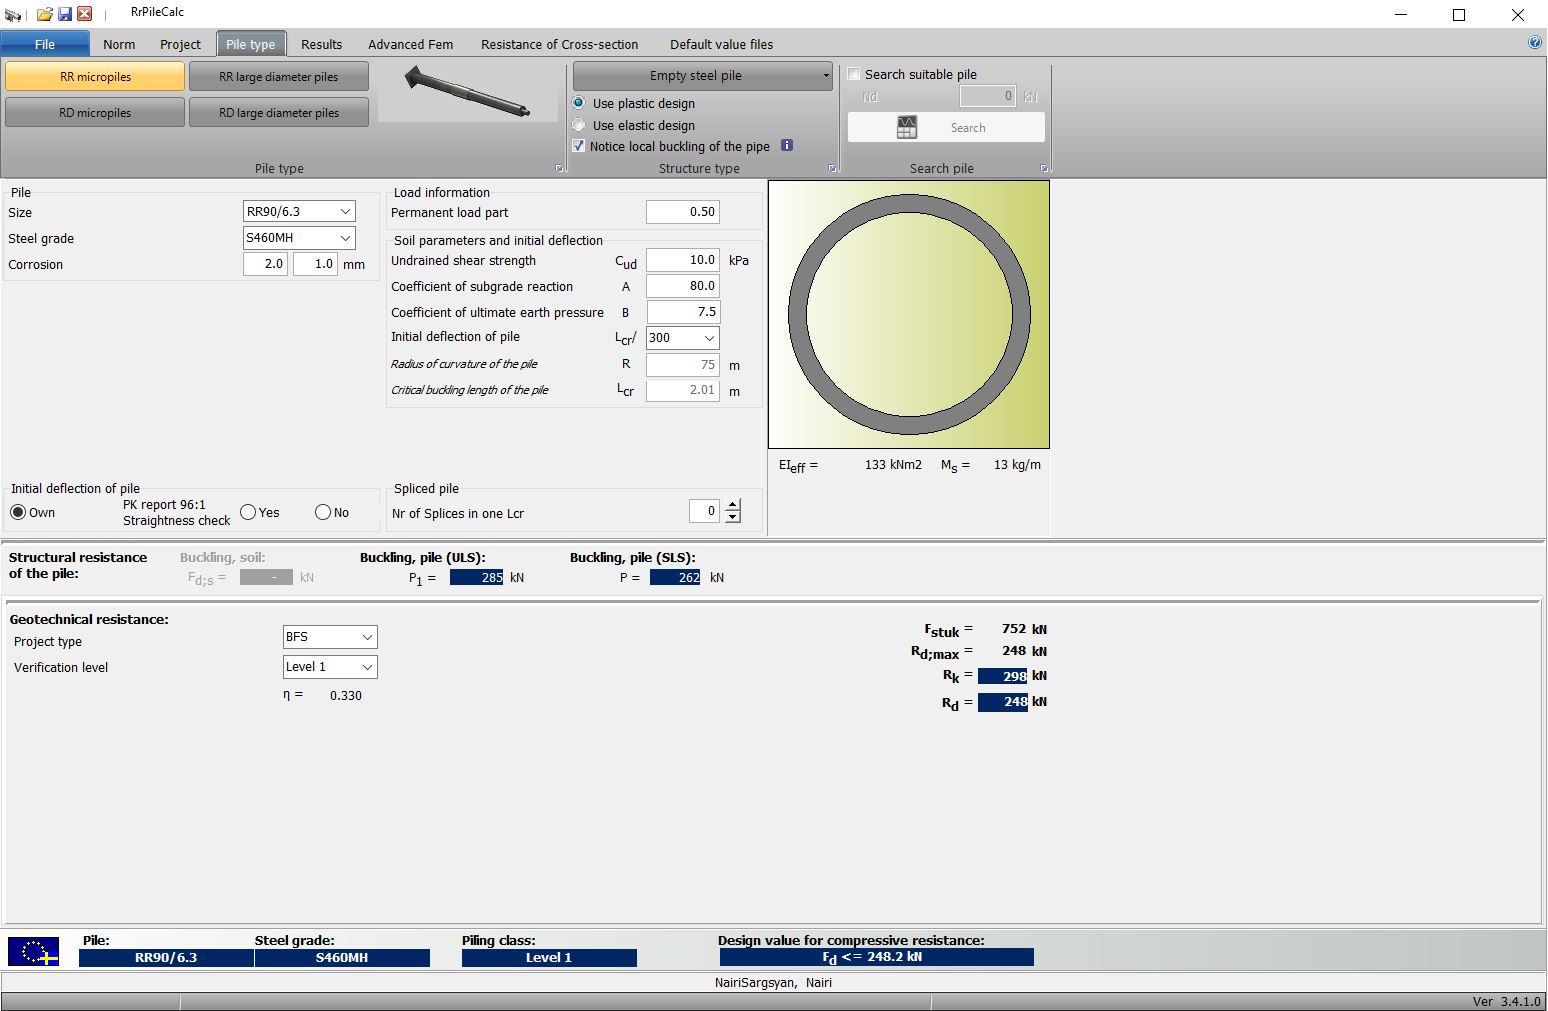This screenshot has width=1548, height=1011.
Task: Switch to the Pile type tab
Action: point(251,44)
